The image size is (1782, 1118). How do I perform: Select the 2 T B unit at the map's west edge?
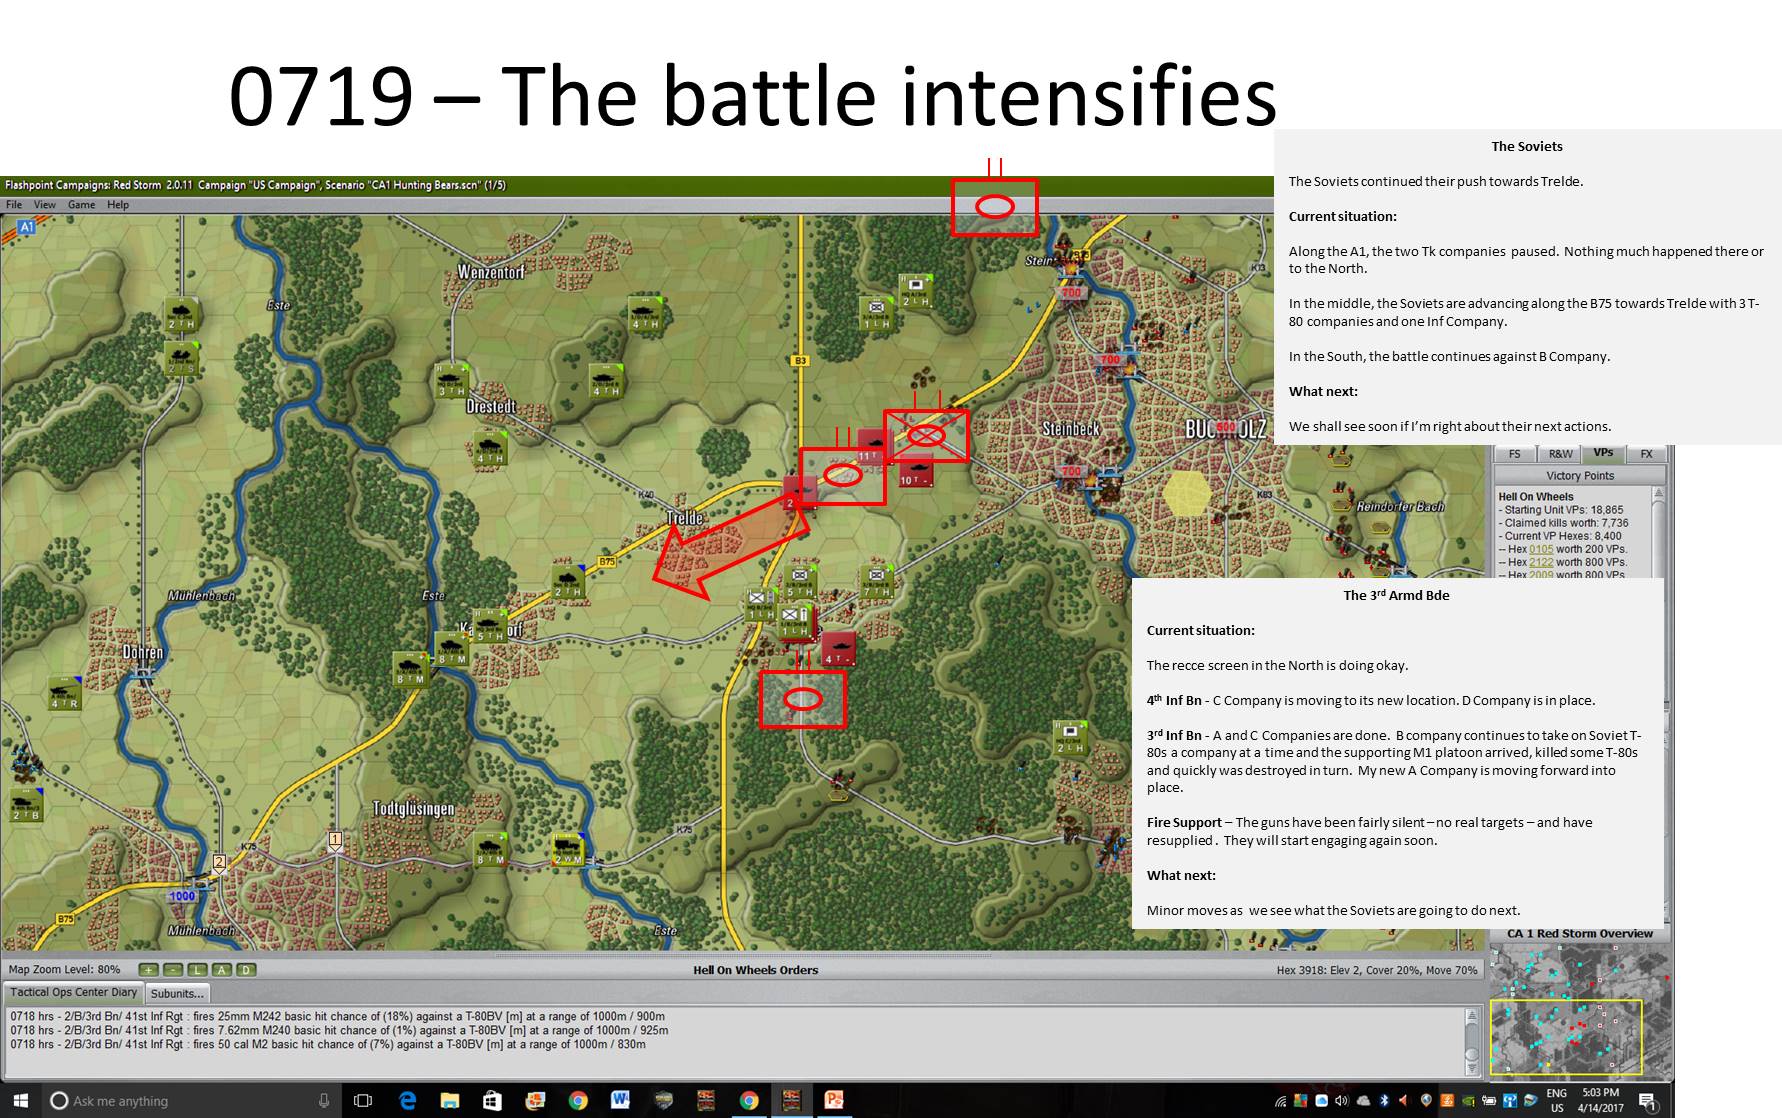click(26, 805)
